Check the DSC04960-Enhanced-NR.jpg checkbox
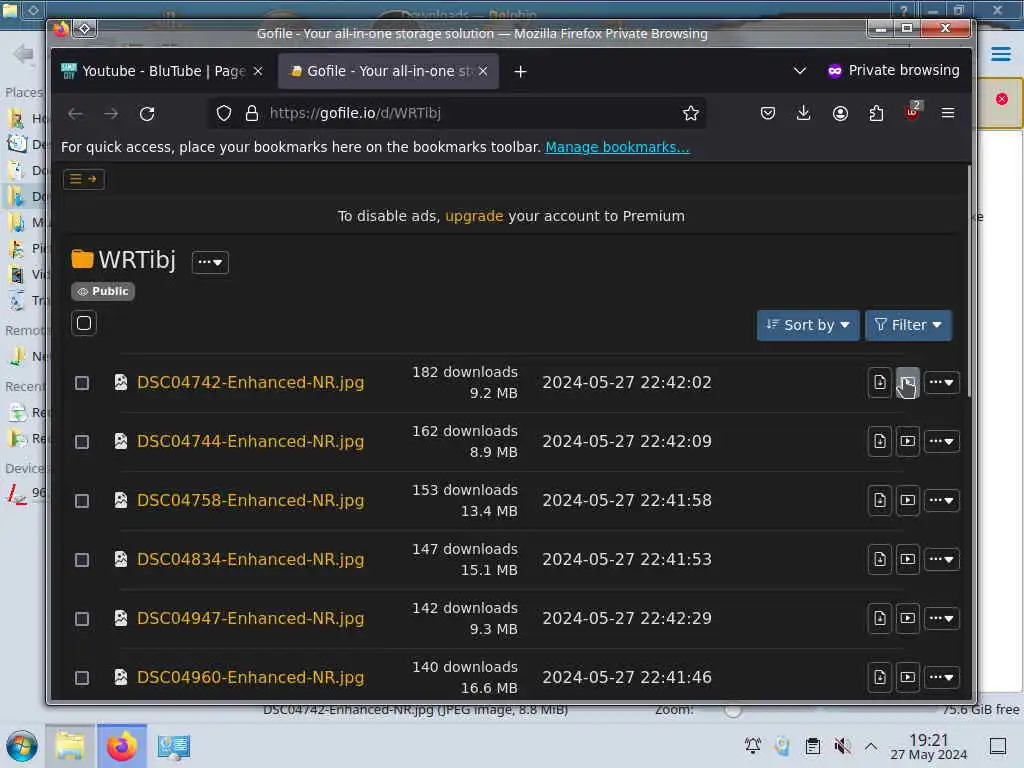The image size is (1024, 768). [x=82, y=678]
